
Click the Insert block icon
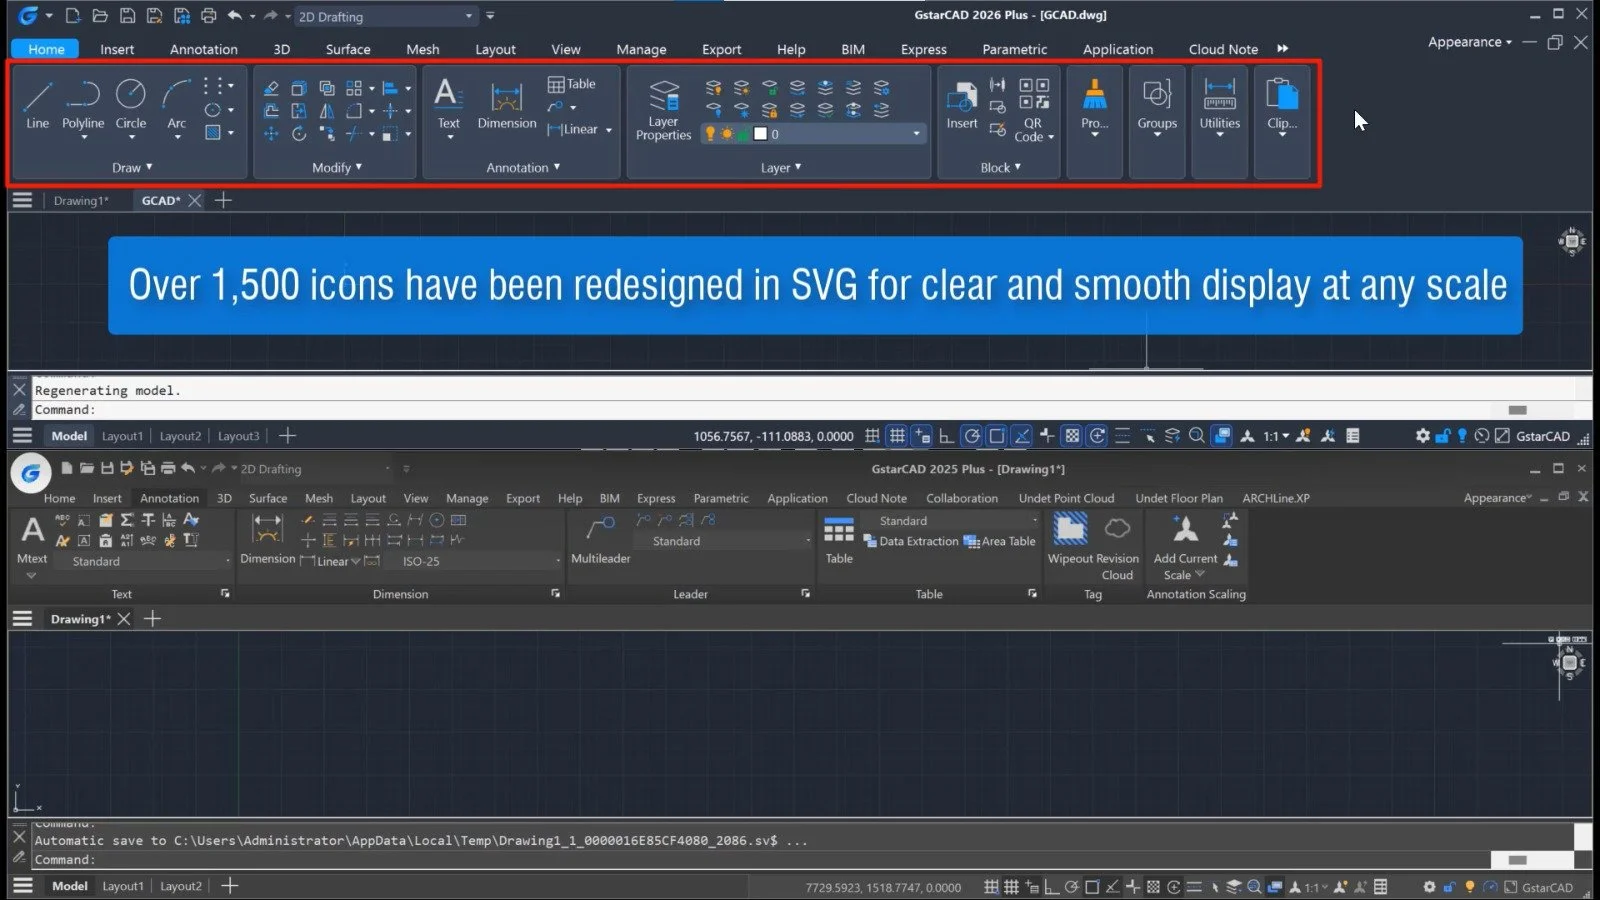[962, 104]
